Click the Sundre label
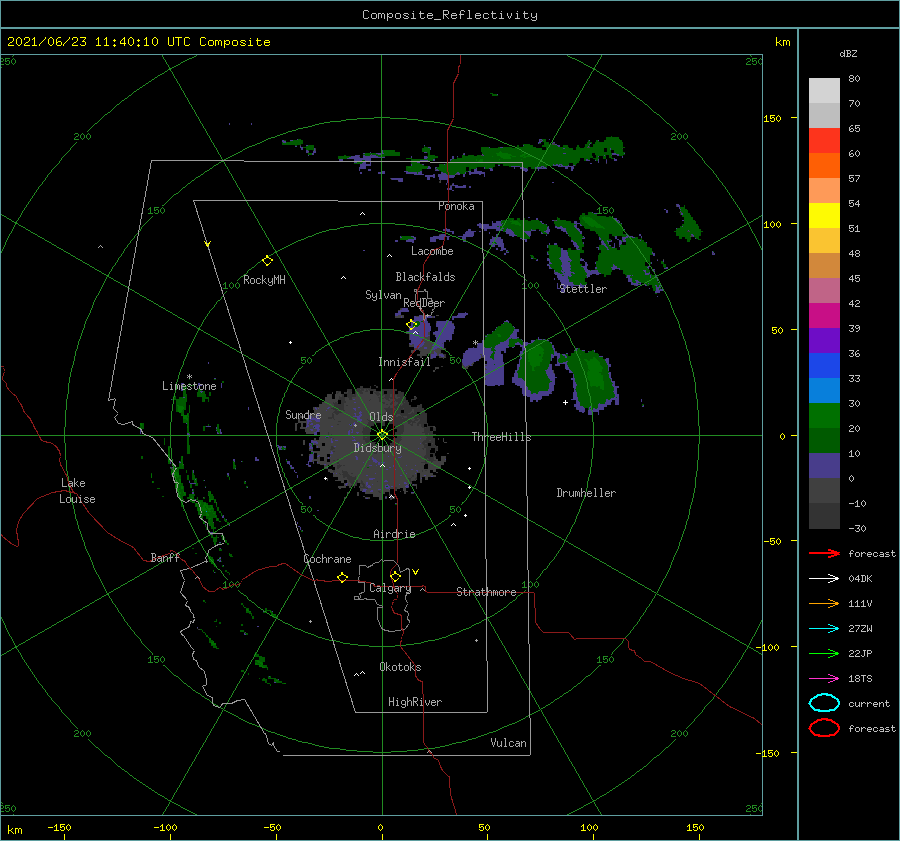 (303, 414)
